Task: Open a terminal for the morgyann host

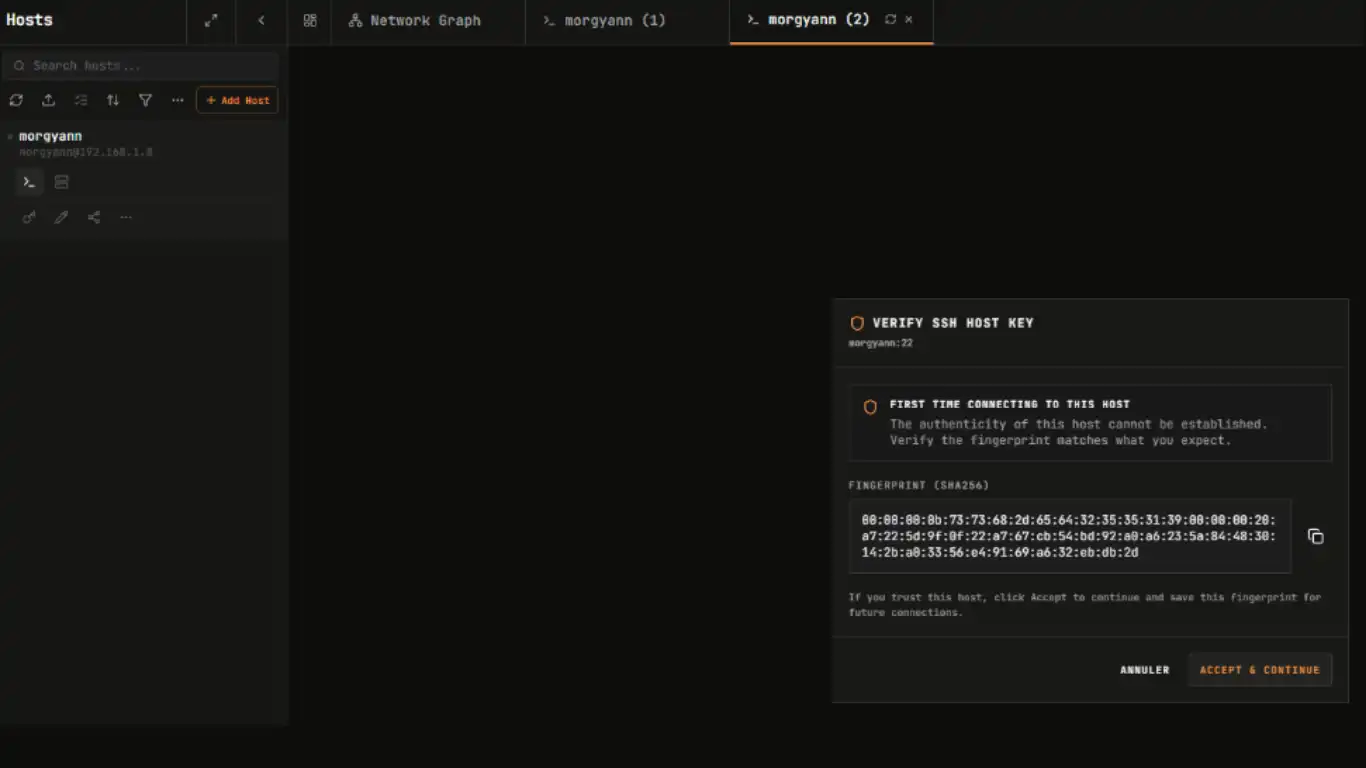Action: [29, 182]
